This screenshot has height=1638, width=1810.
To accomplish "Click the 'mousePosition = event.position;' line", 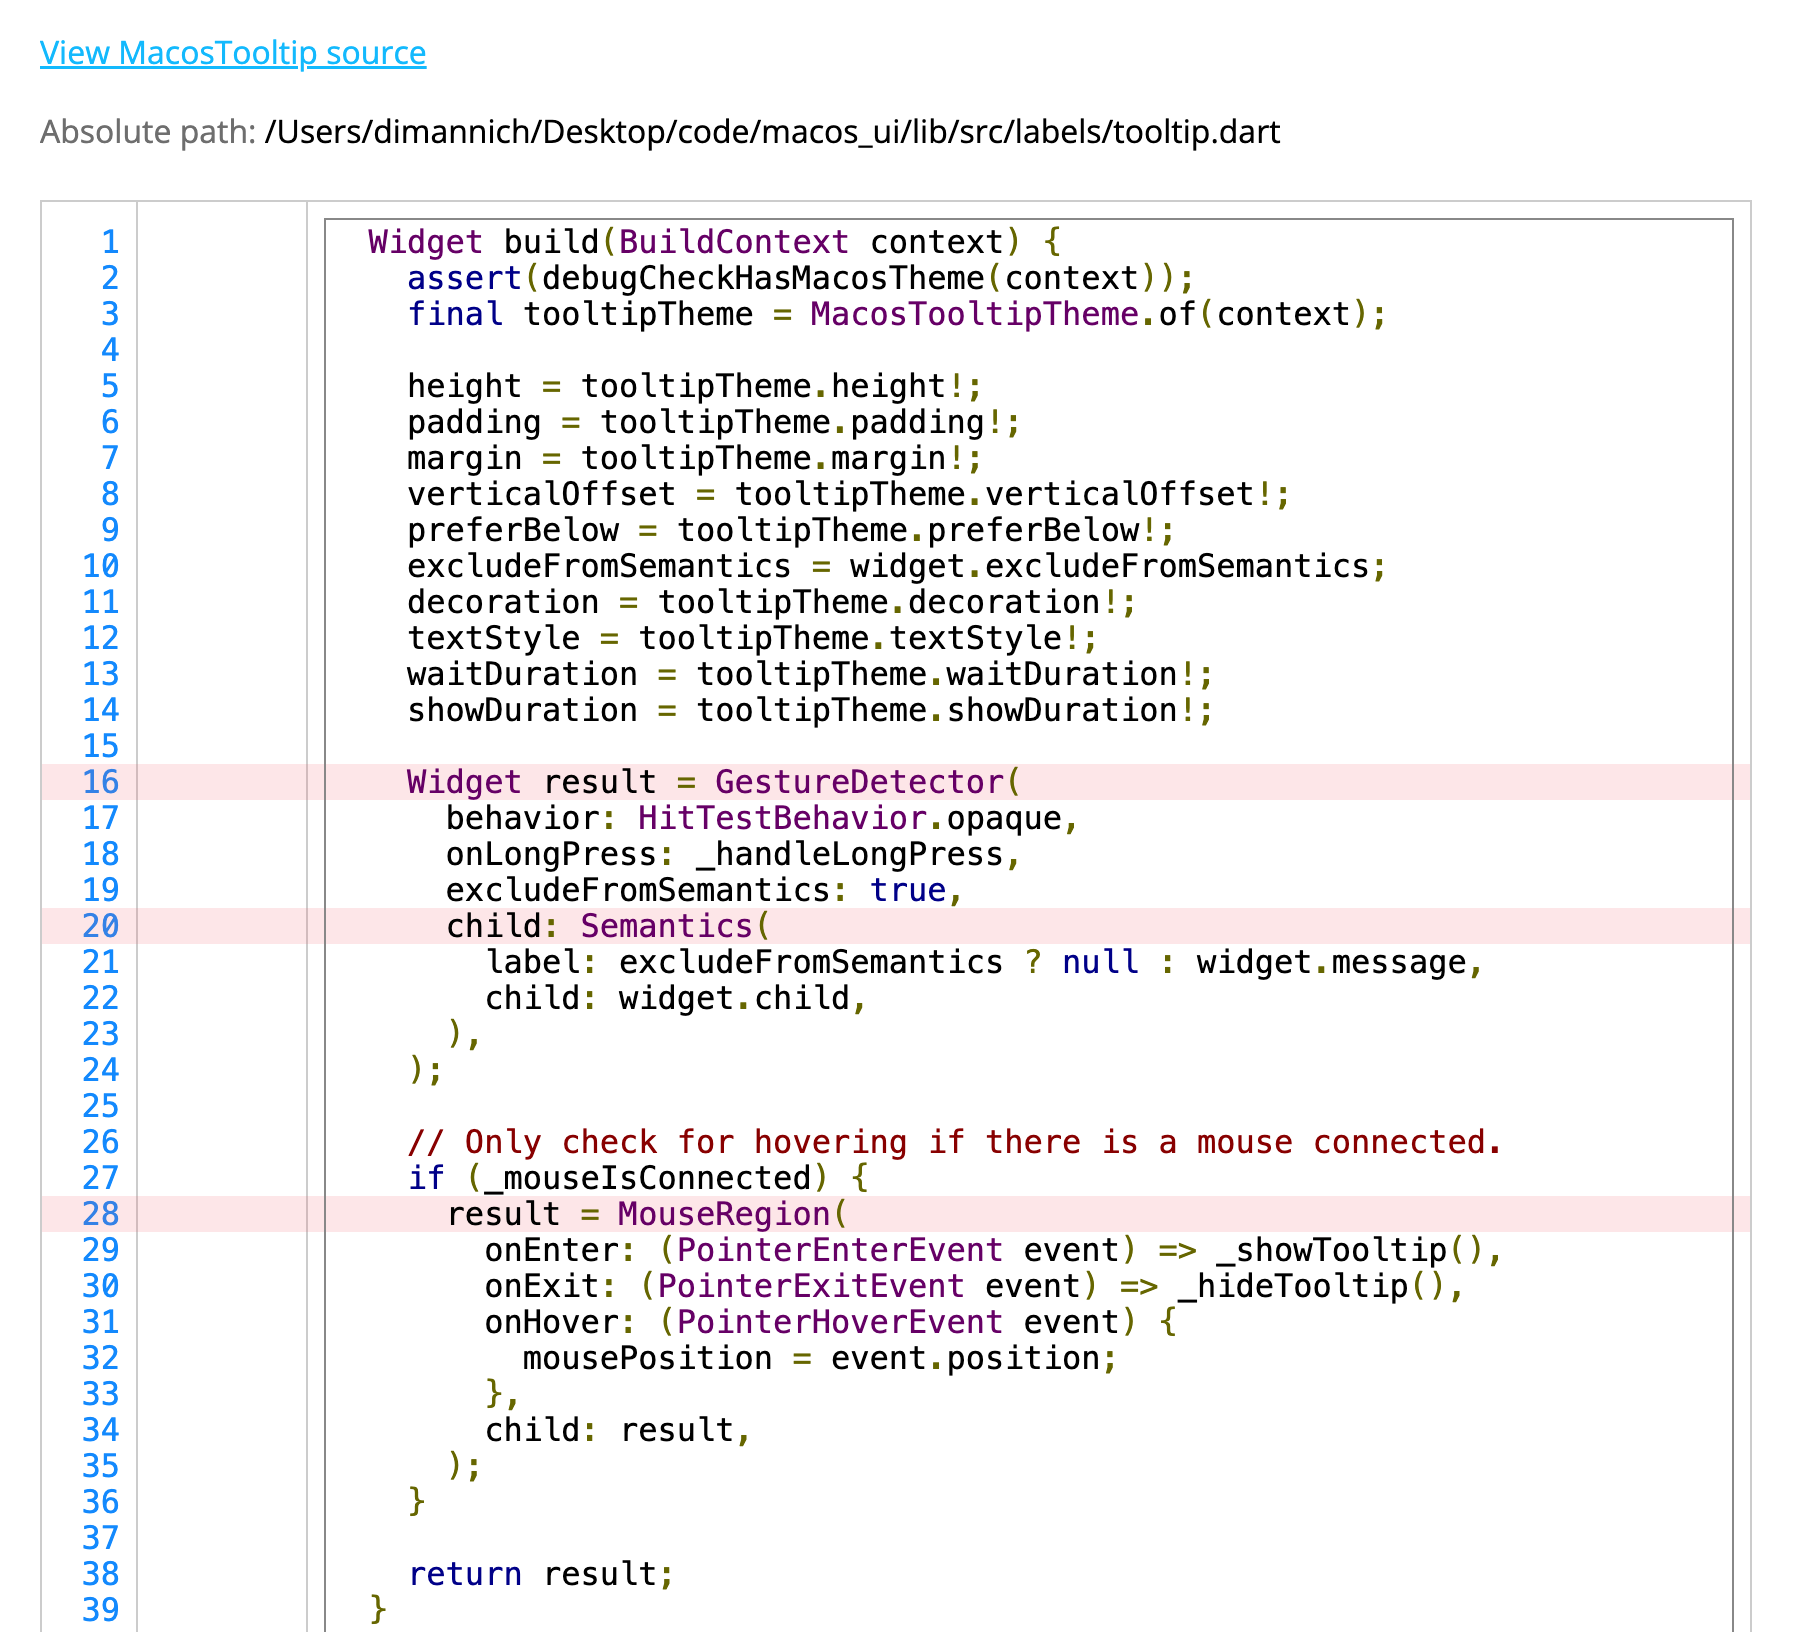I will click(820, 1358).
